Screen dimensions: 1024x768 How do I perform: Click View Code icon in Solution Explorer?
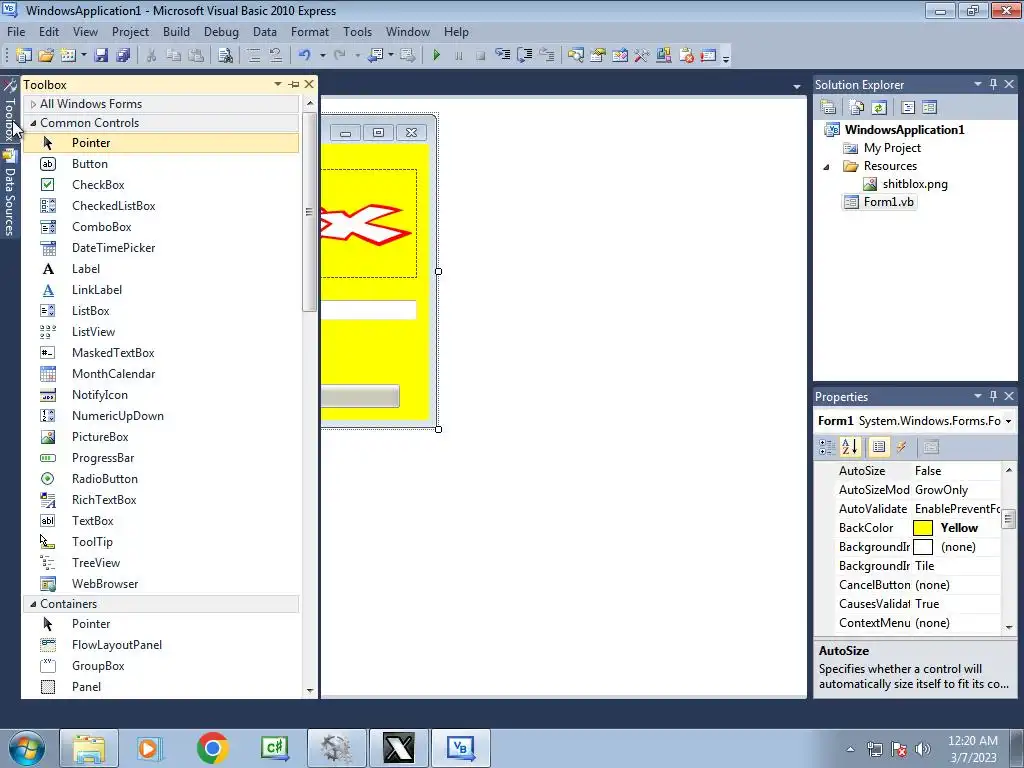(908, 107)
